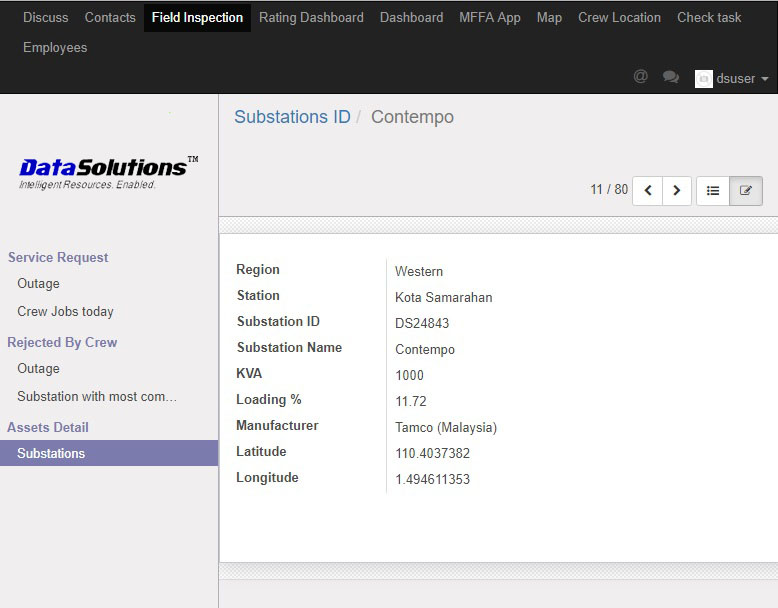
Task: Open Crew Jobs today in sidebar
Action: [65, 311]
